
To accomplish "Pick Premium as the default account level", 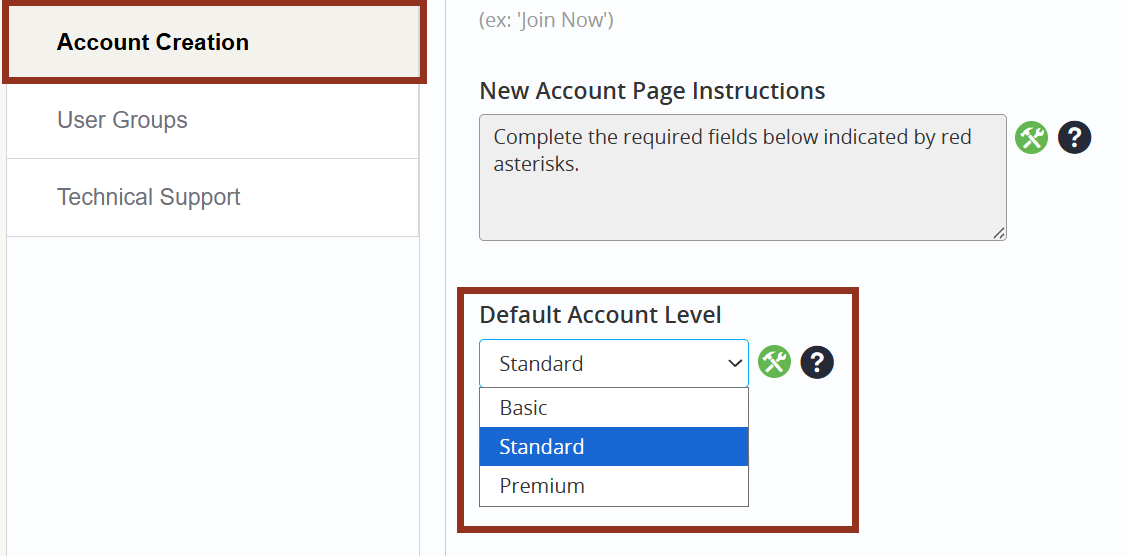I will click(x=614, y=486).
